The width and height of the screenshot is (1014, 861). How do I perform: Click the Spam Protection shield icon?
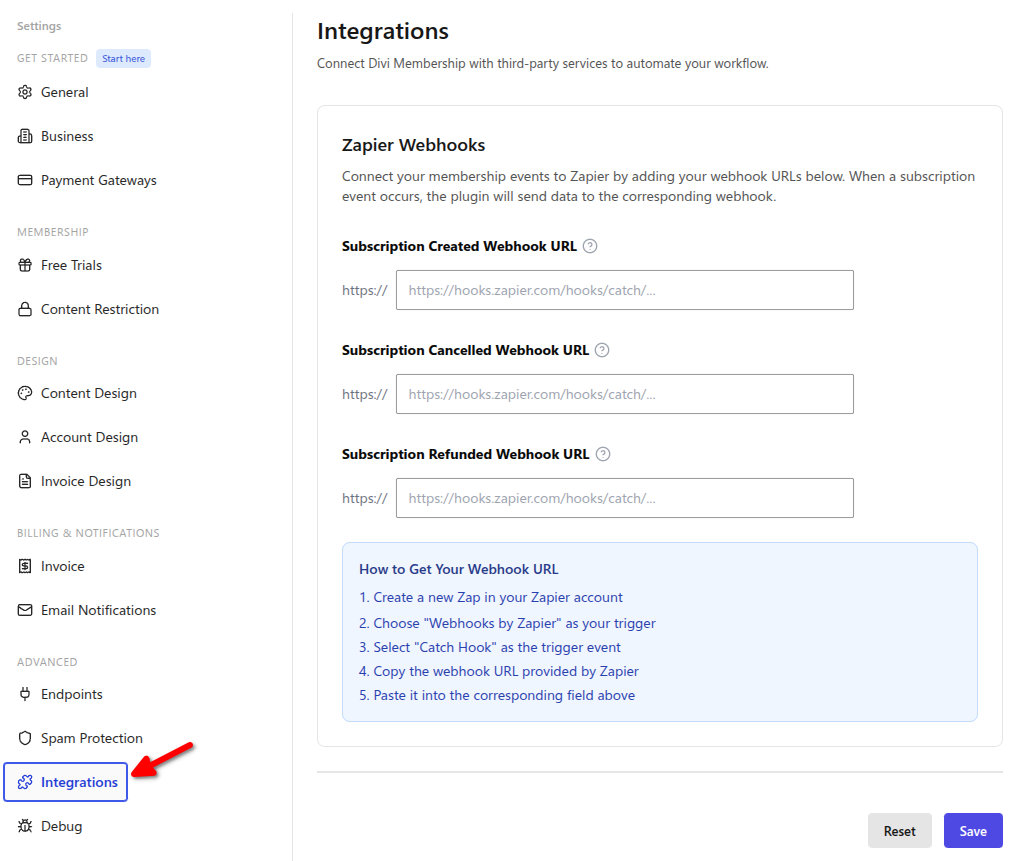click(25, 738)
